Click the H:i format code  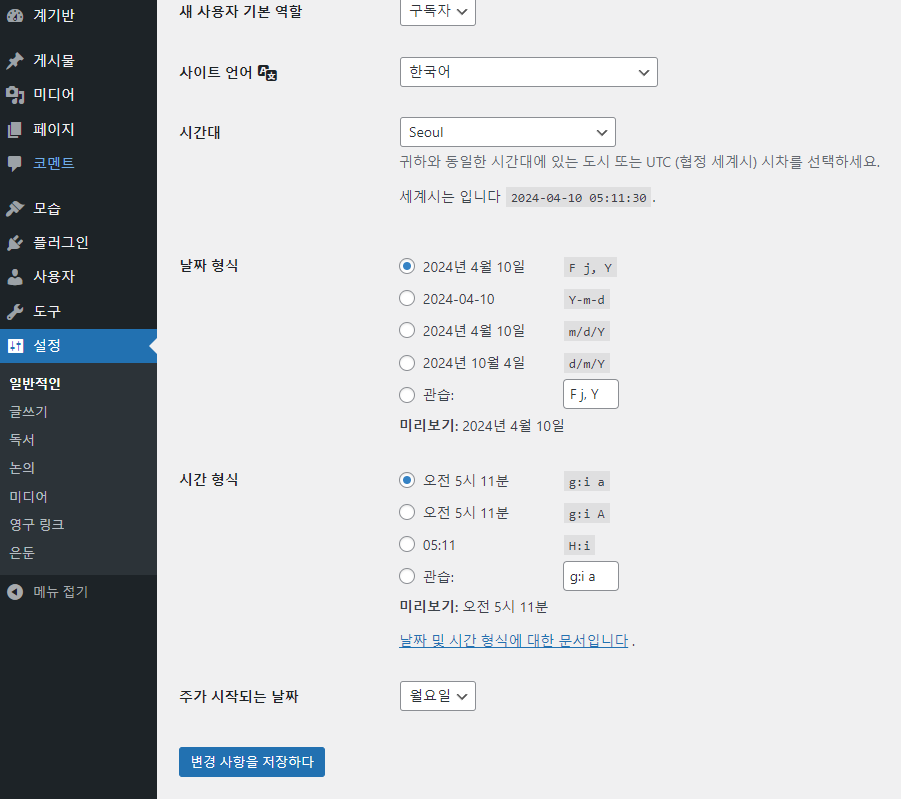(579, 546)
